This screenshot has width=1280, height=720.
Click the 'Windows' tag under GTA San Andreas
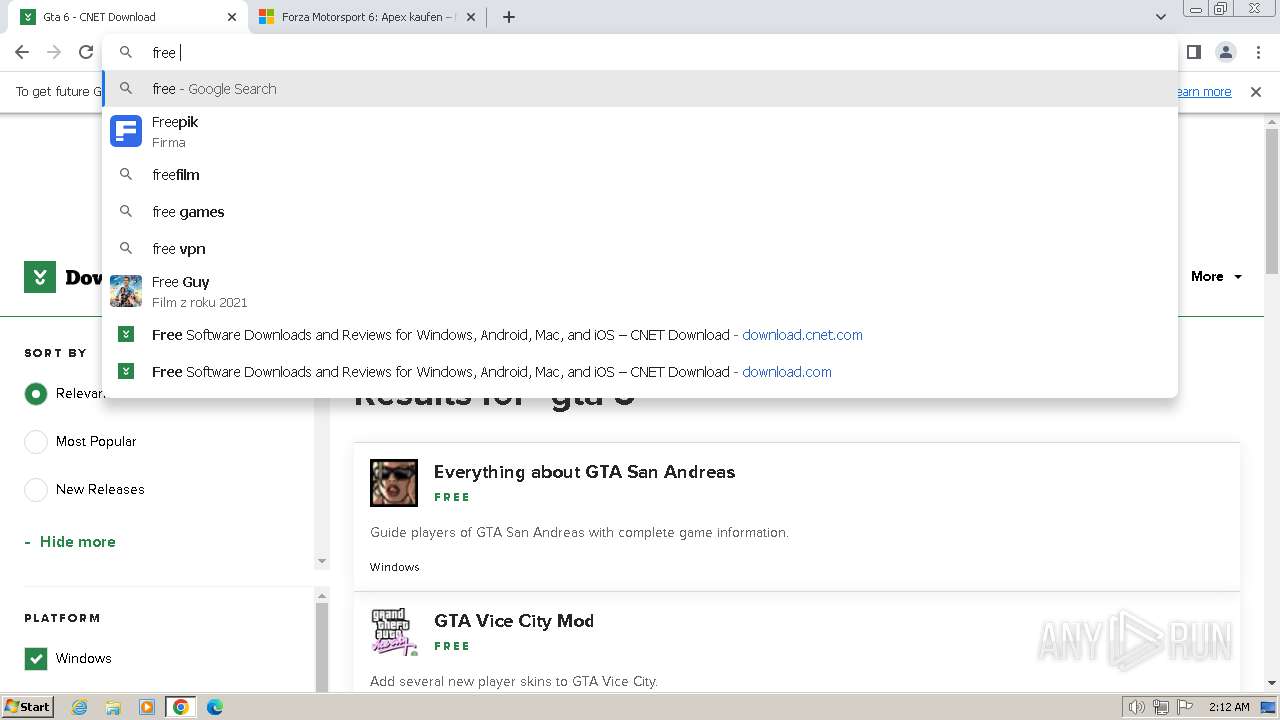pos(395,567)
